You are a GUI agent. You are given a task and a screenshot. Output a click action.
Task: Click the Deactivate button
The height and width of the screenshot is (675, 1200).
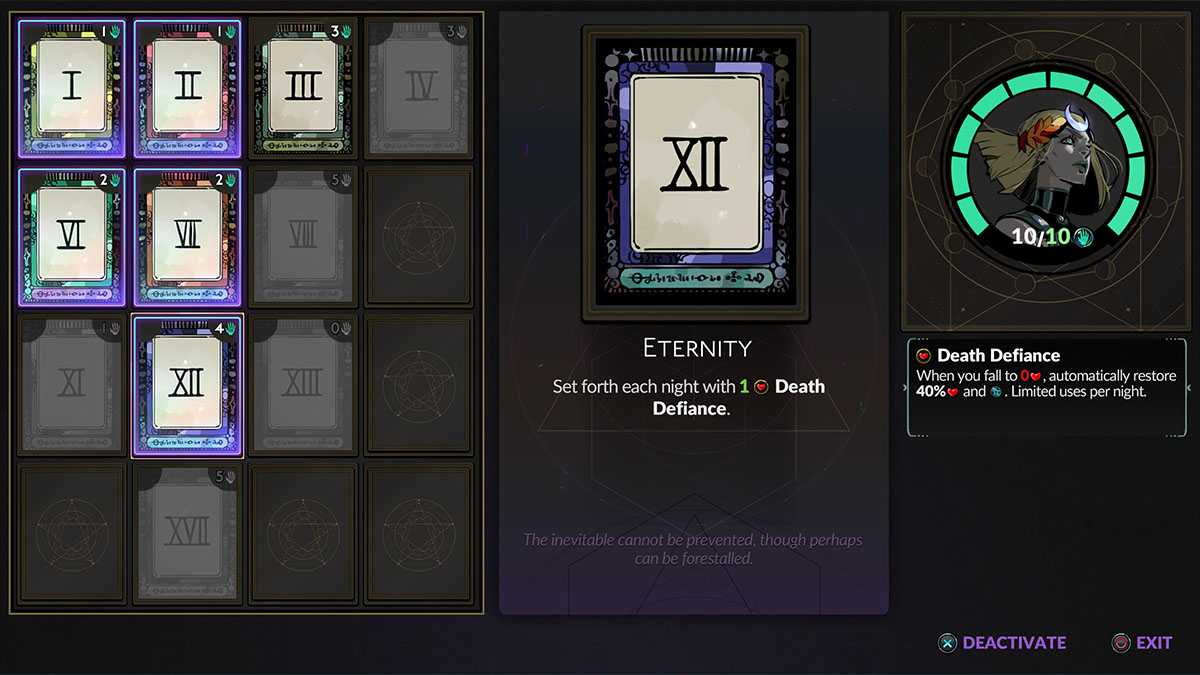click(x=1003, y=643)
